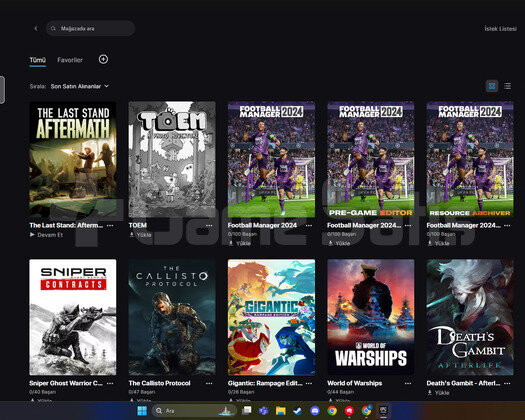Open Task View in the taskbar

pos(247,411)
